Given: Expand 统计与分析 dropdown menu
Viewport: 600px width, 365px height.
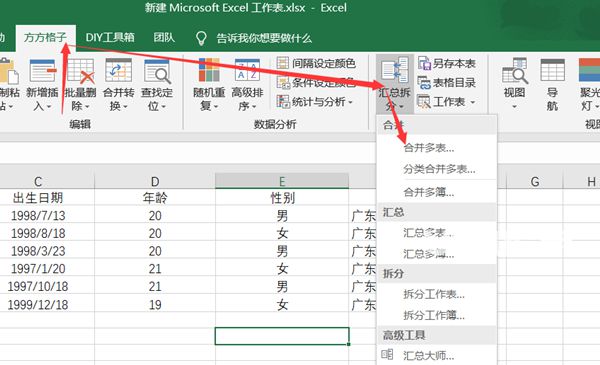Looking at the screenshot, I should tap(315, 102).
